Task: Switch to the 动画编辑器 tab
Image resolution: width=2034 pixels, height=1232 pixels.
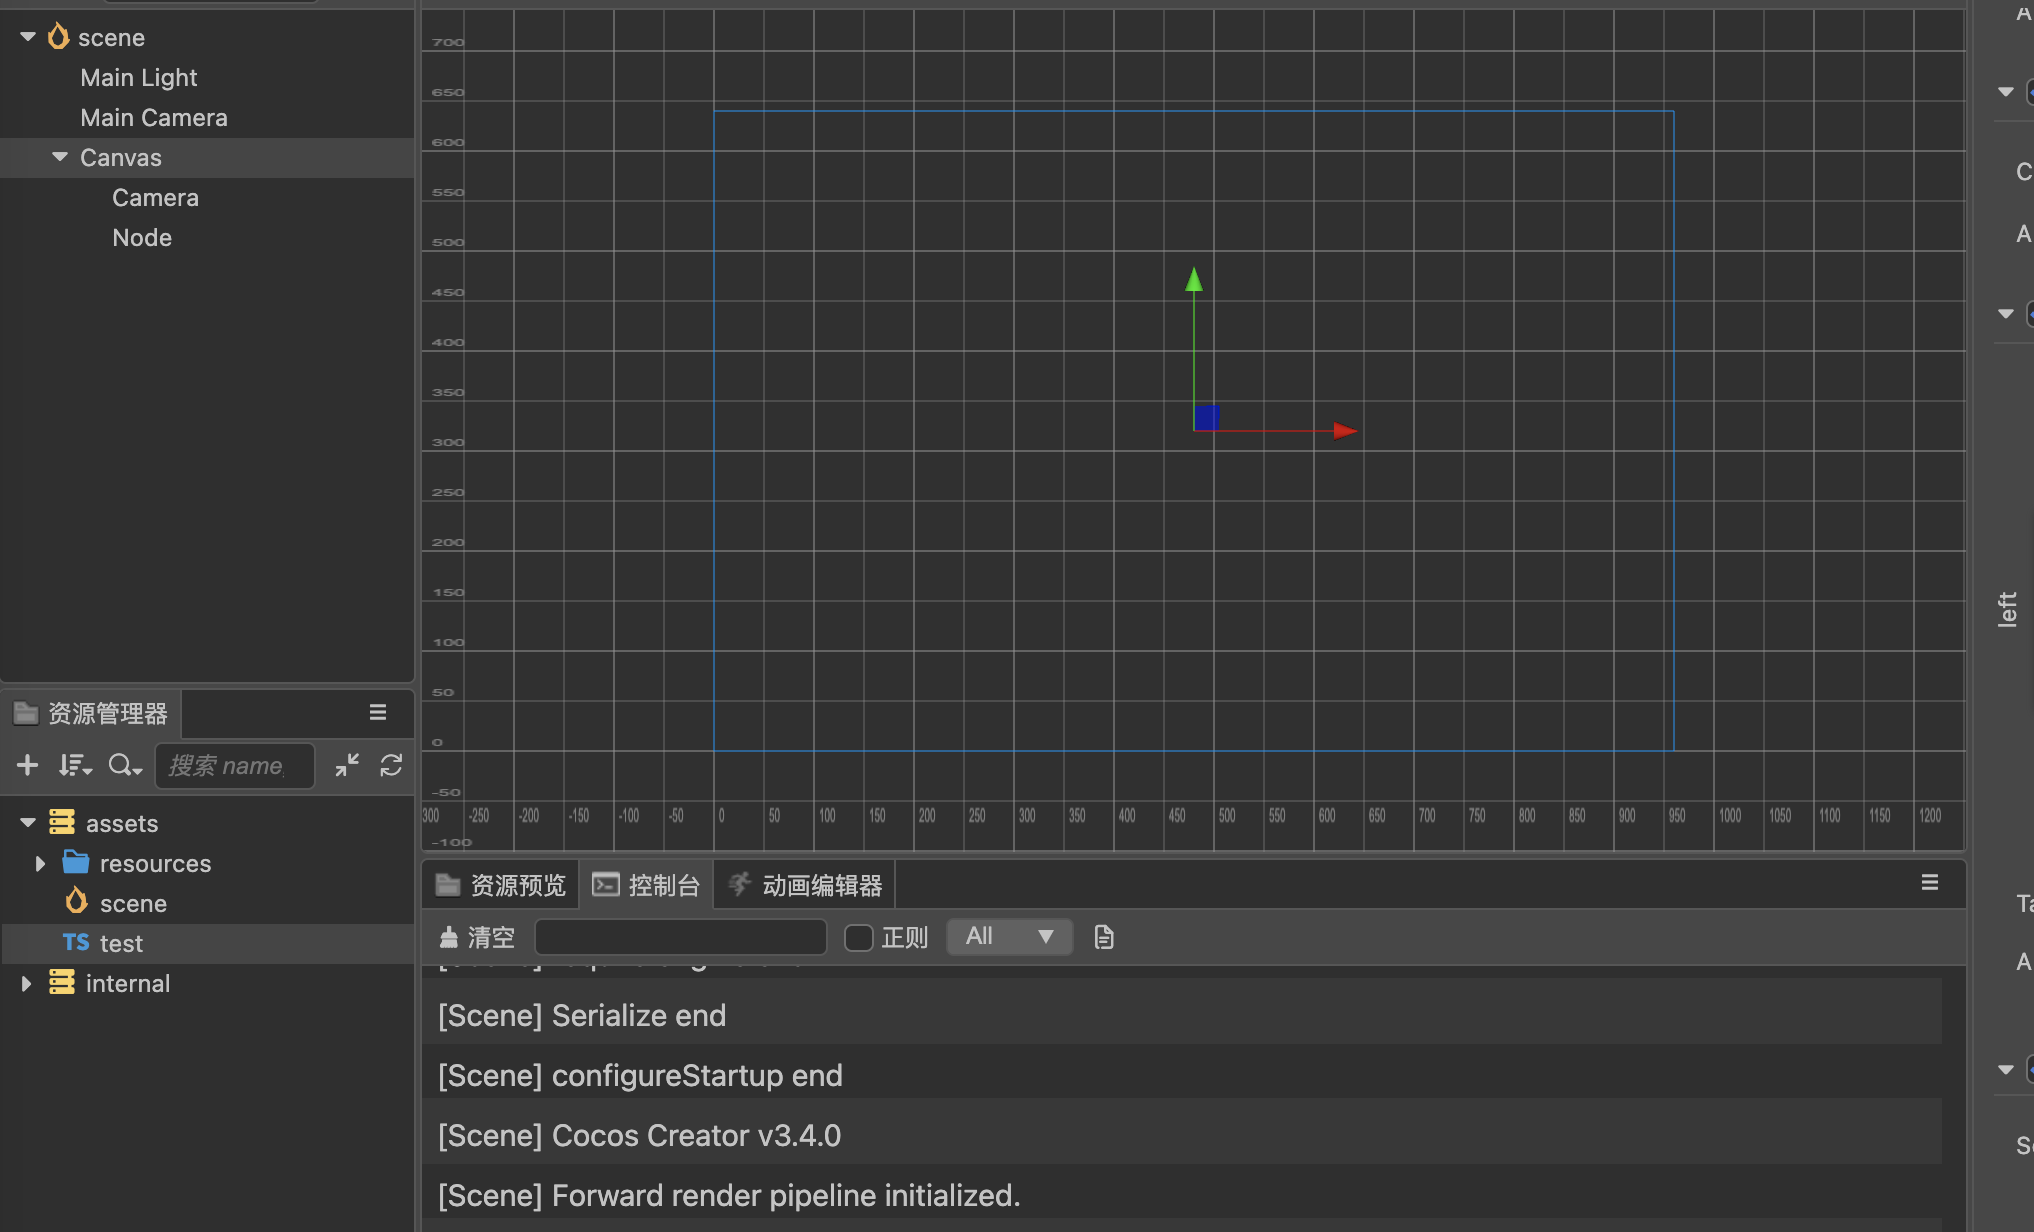Action: 805,885
